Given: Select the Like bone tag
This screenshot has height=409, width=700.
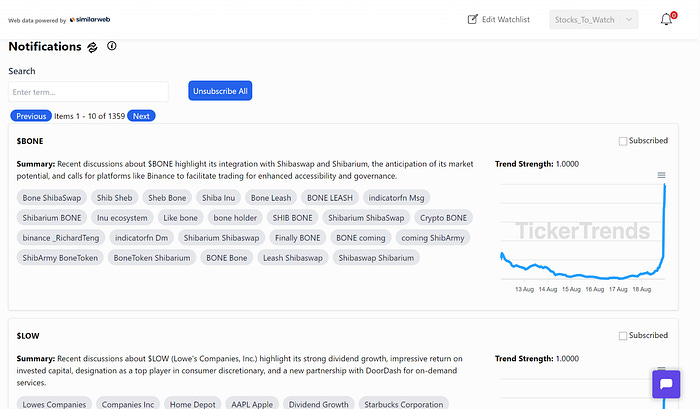Looking at the screenshot, I should tap(180, 218).
